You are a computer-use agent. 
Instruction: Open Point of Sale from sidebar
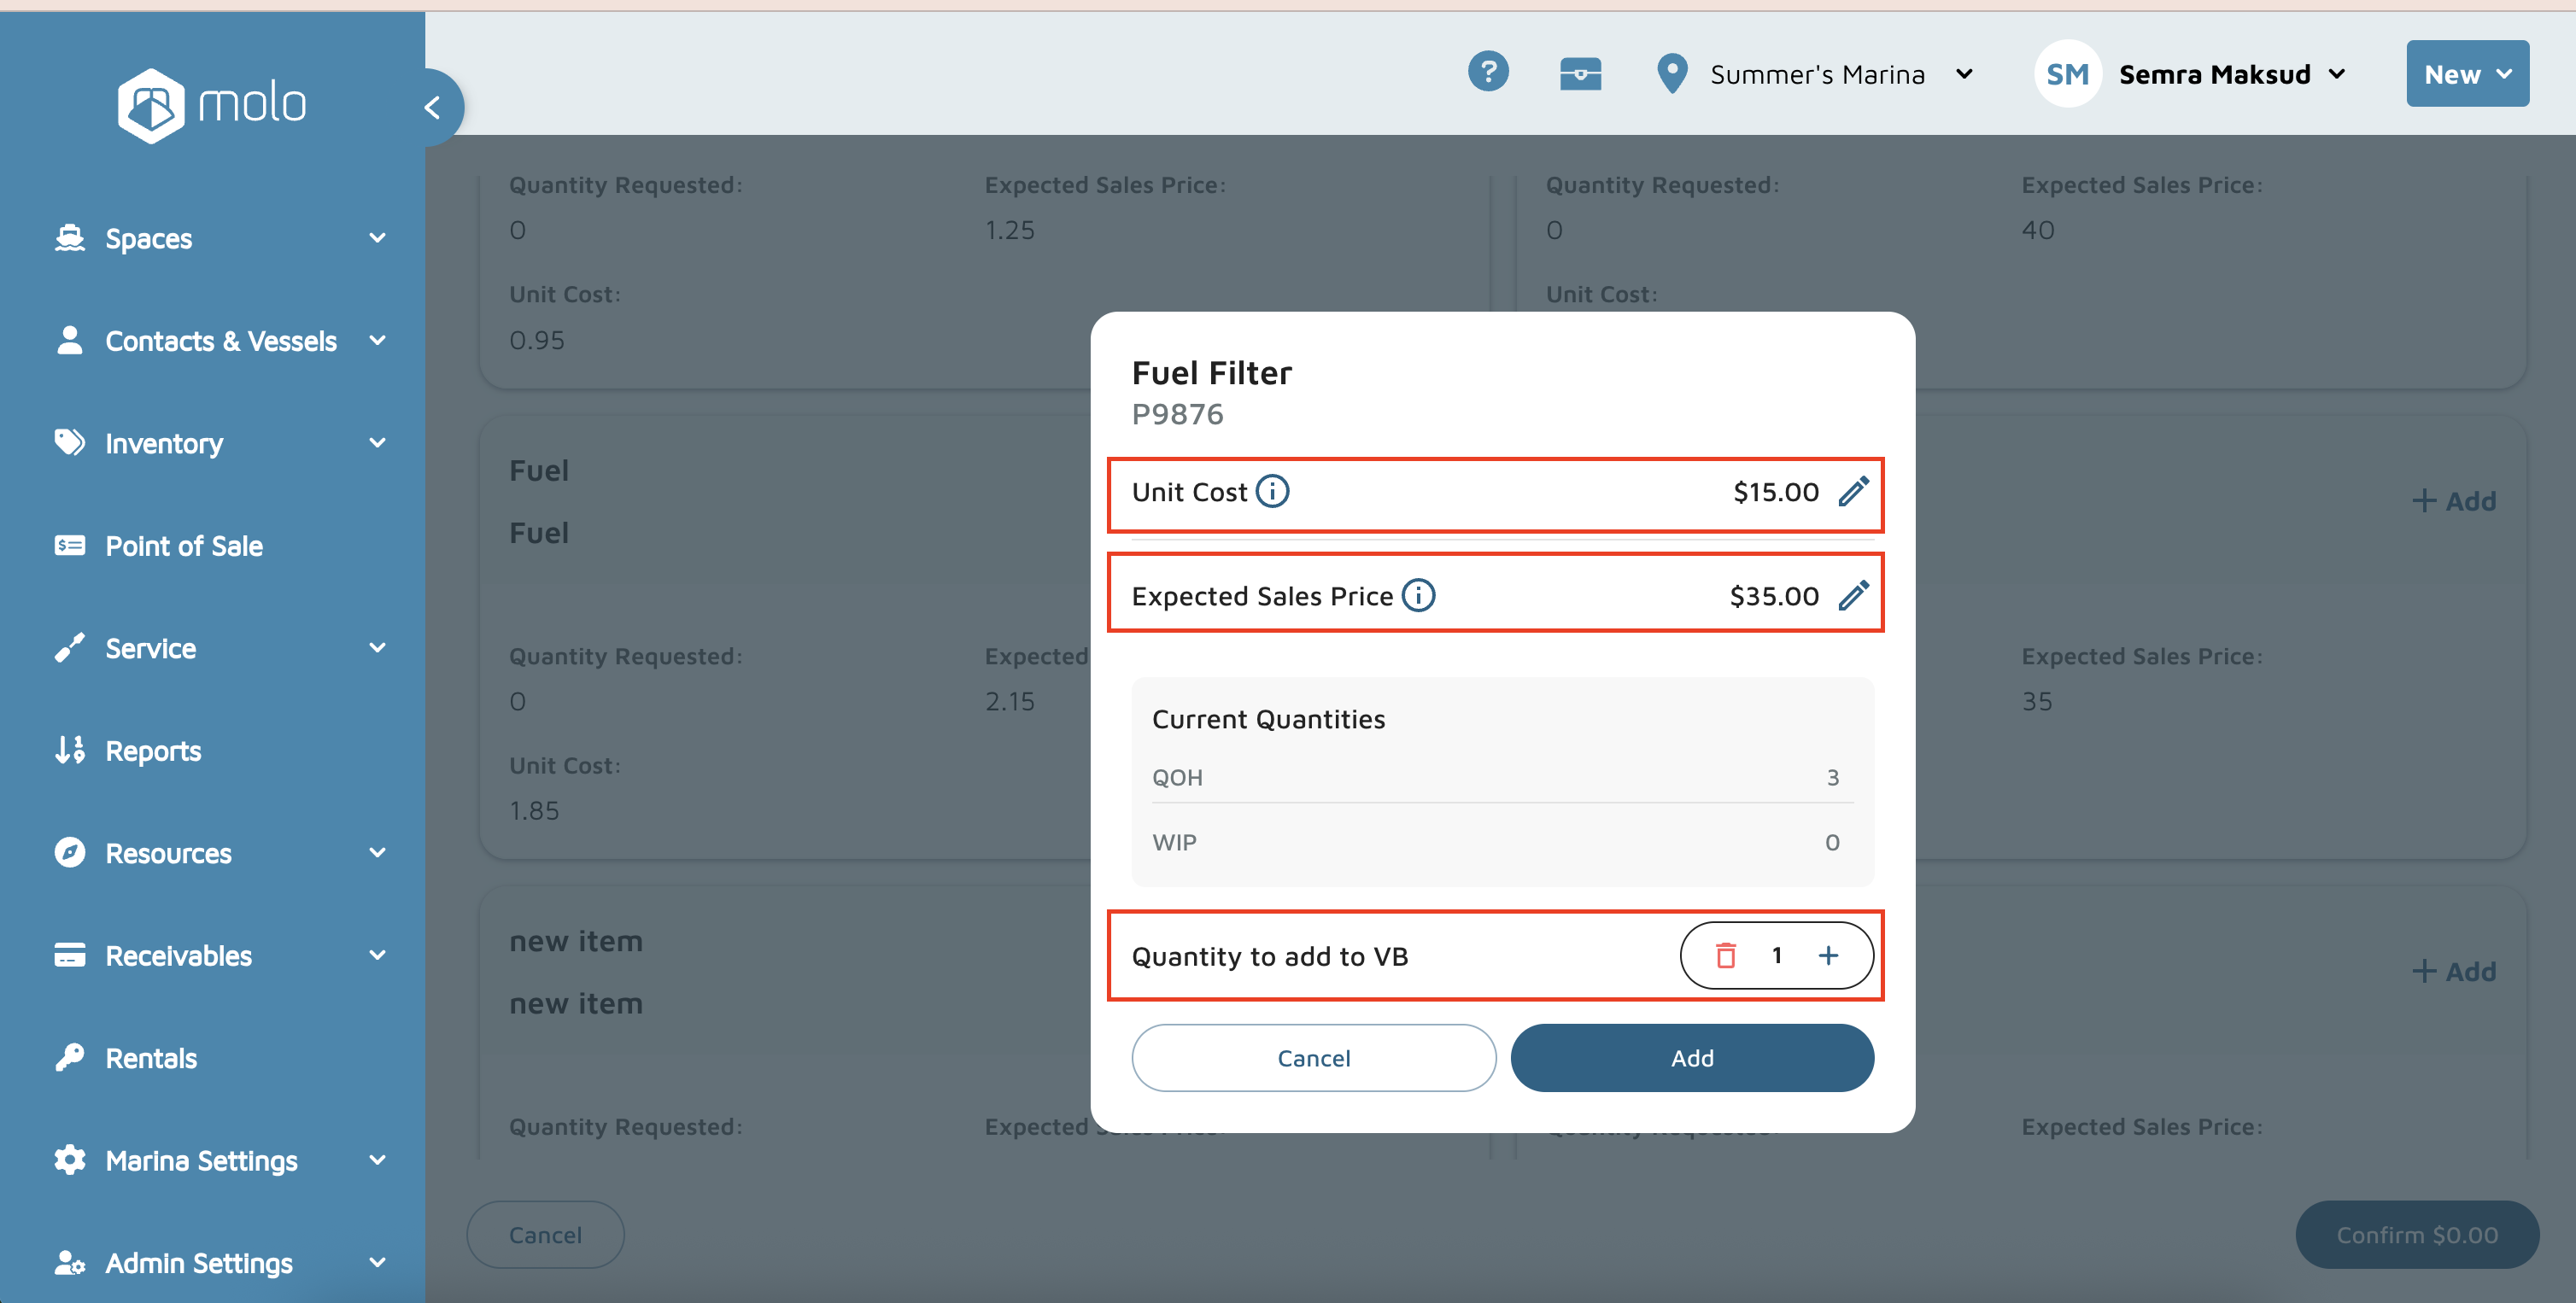click(x=184, y=546)
